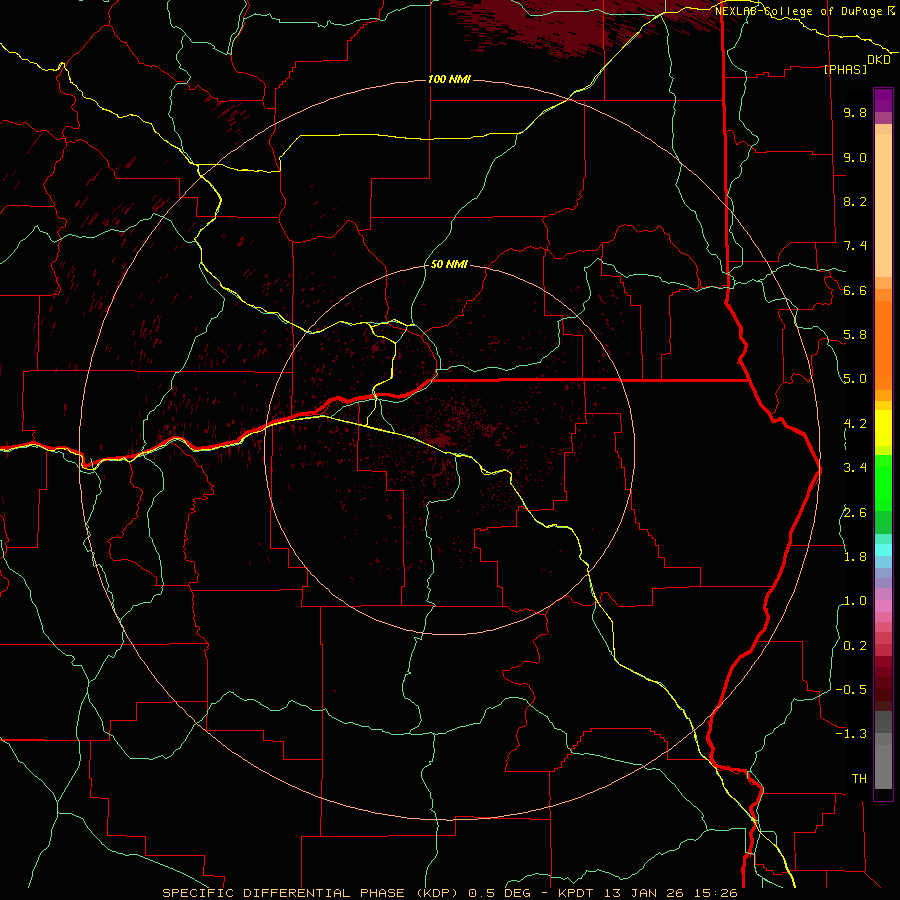Click the 9.8 legend value
The image size is (900, 900).
click(855, 112)
